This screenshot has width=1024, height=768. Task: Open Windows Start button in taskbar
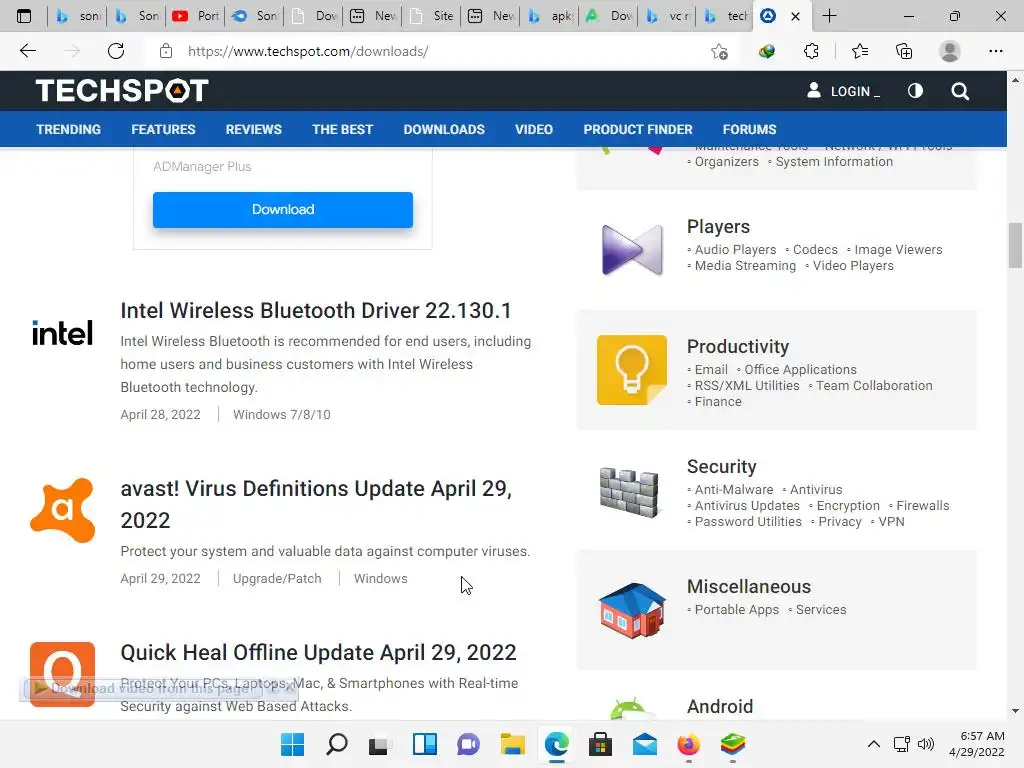coord(292,744)
